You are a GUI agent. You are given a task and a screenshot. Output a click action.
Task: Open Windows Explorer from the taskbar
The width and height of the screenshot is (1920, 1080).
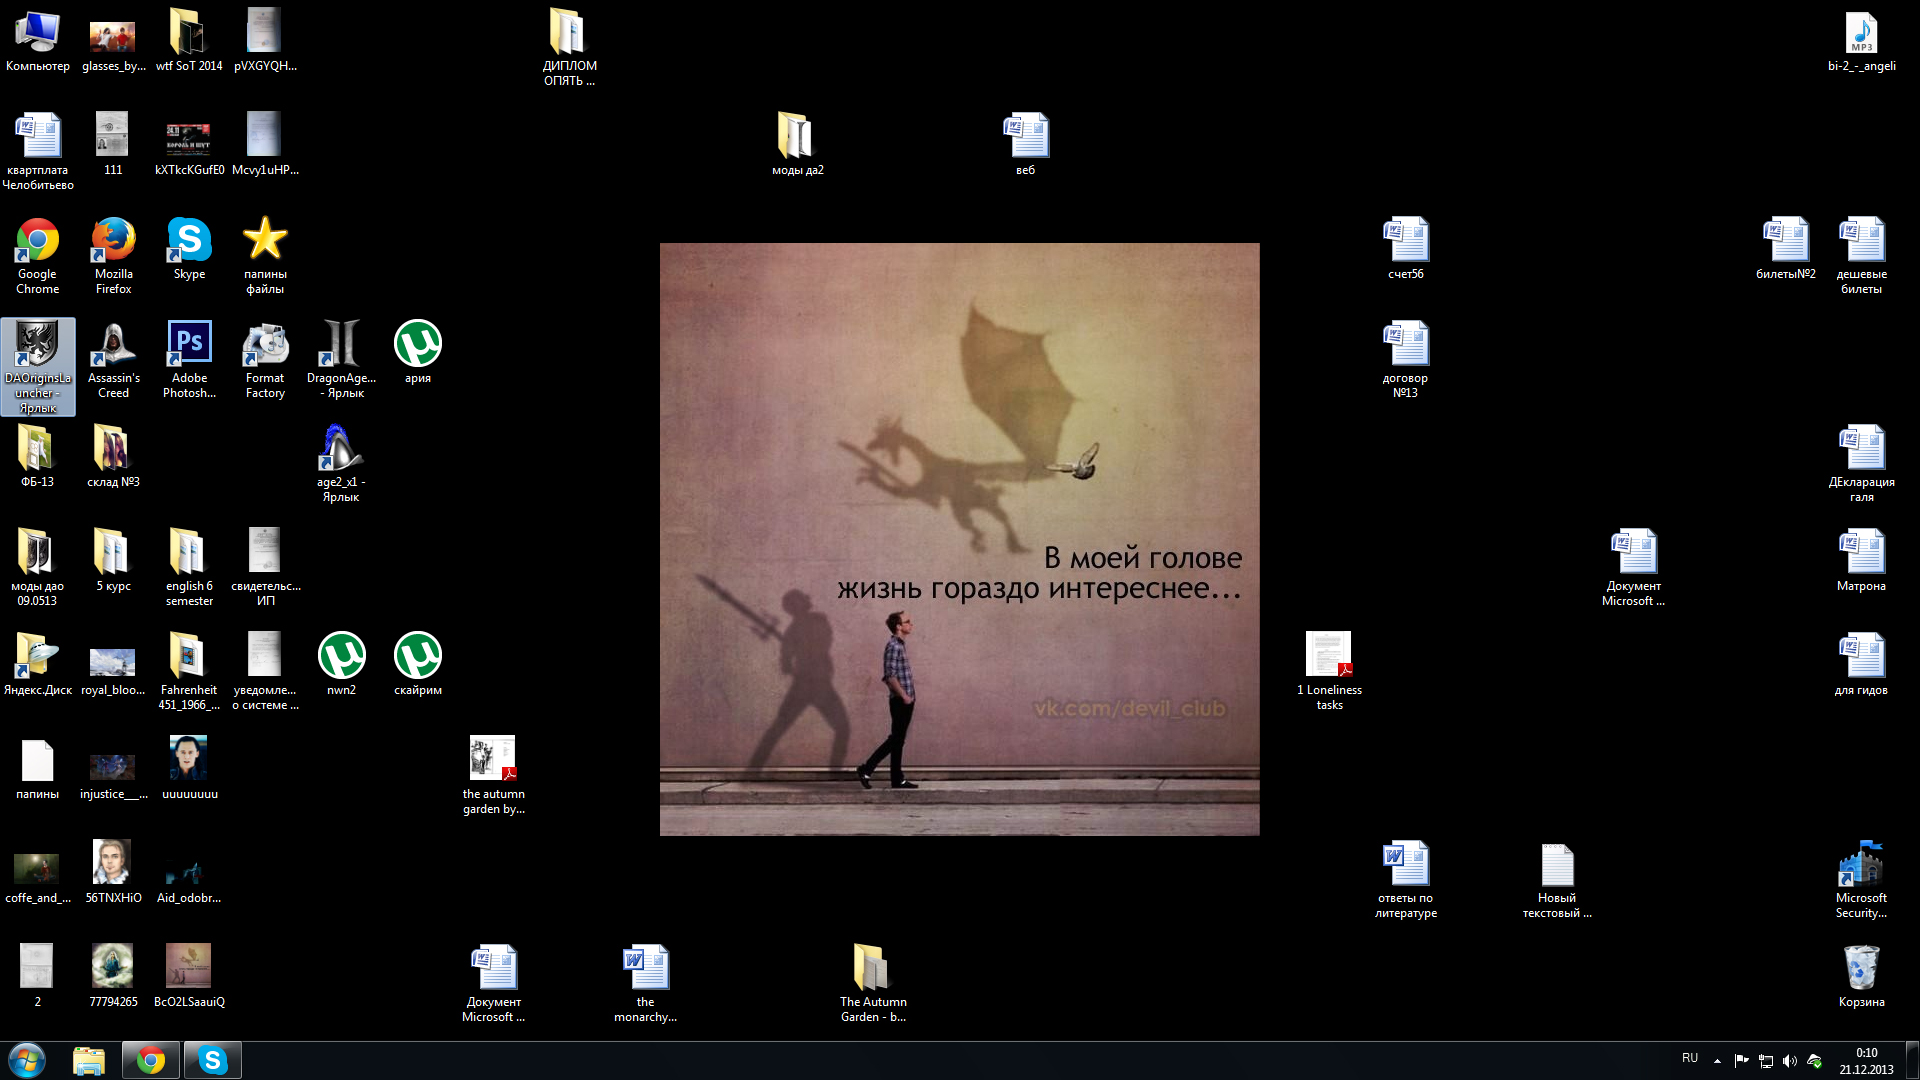click(x=89, y=1060)
